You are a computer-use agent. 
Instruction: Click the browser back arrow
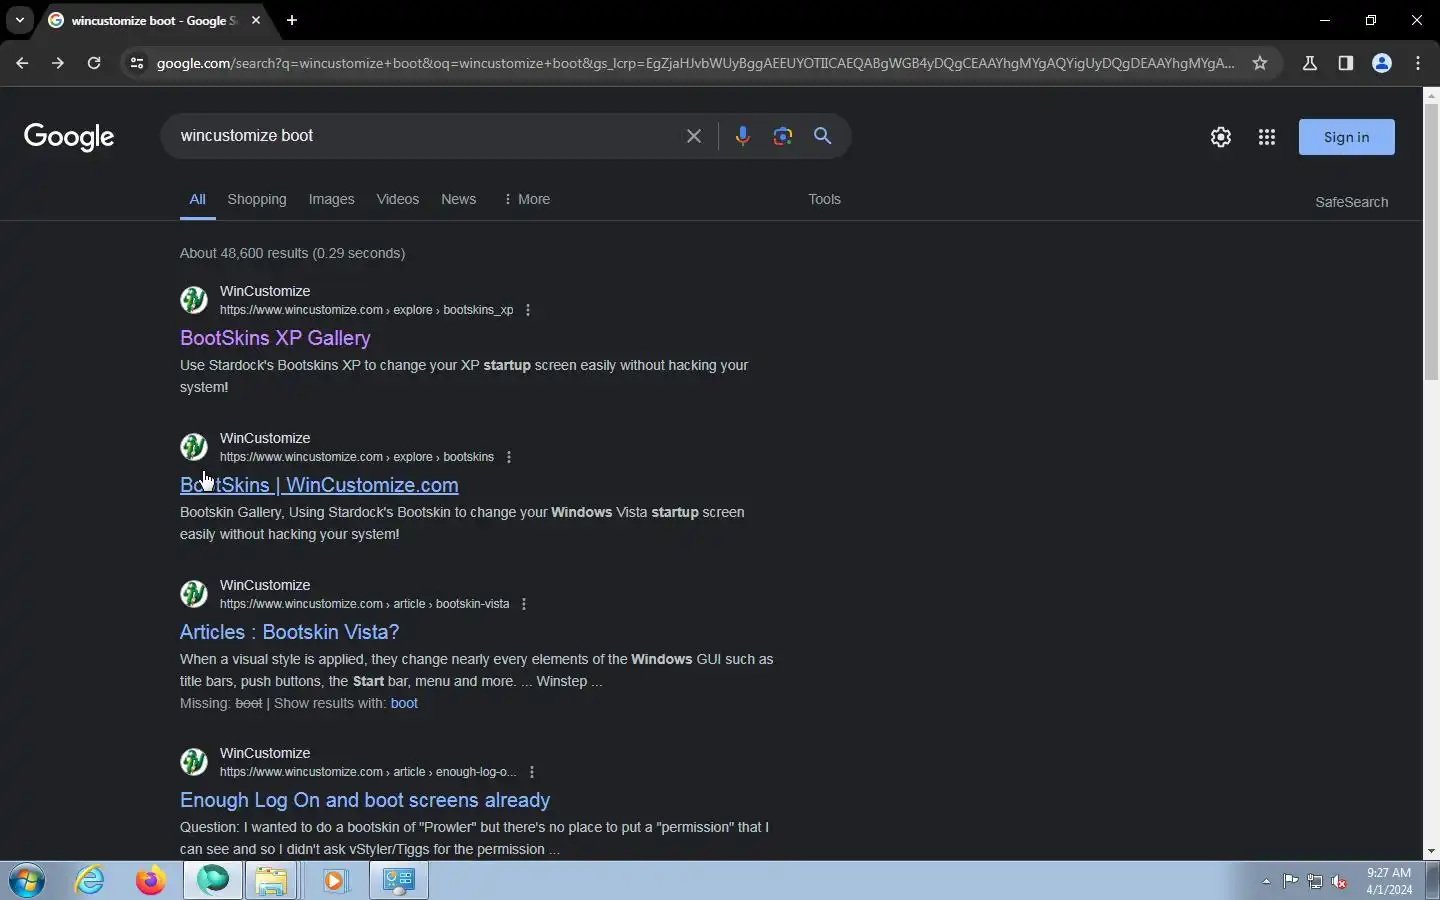pos(22,63)
